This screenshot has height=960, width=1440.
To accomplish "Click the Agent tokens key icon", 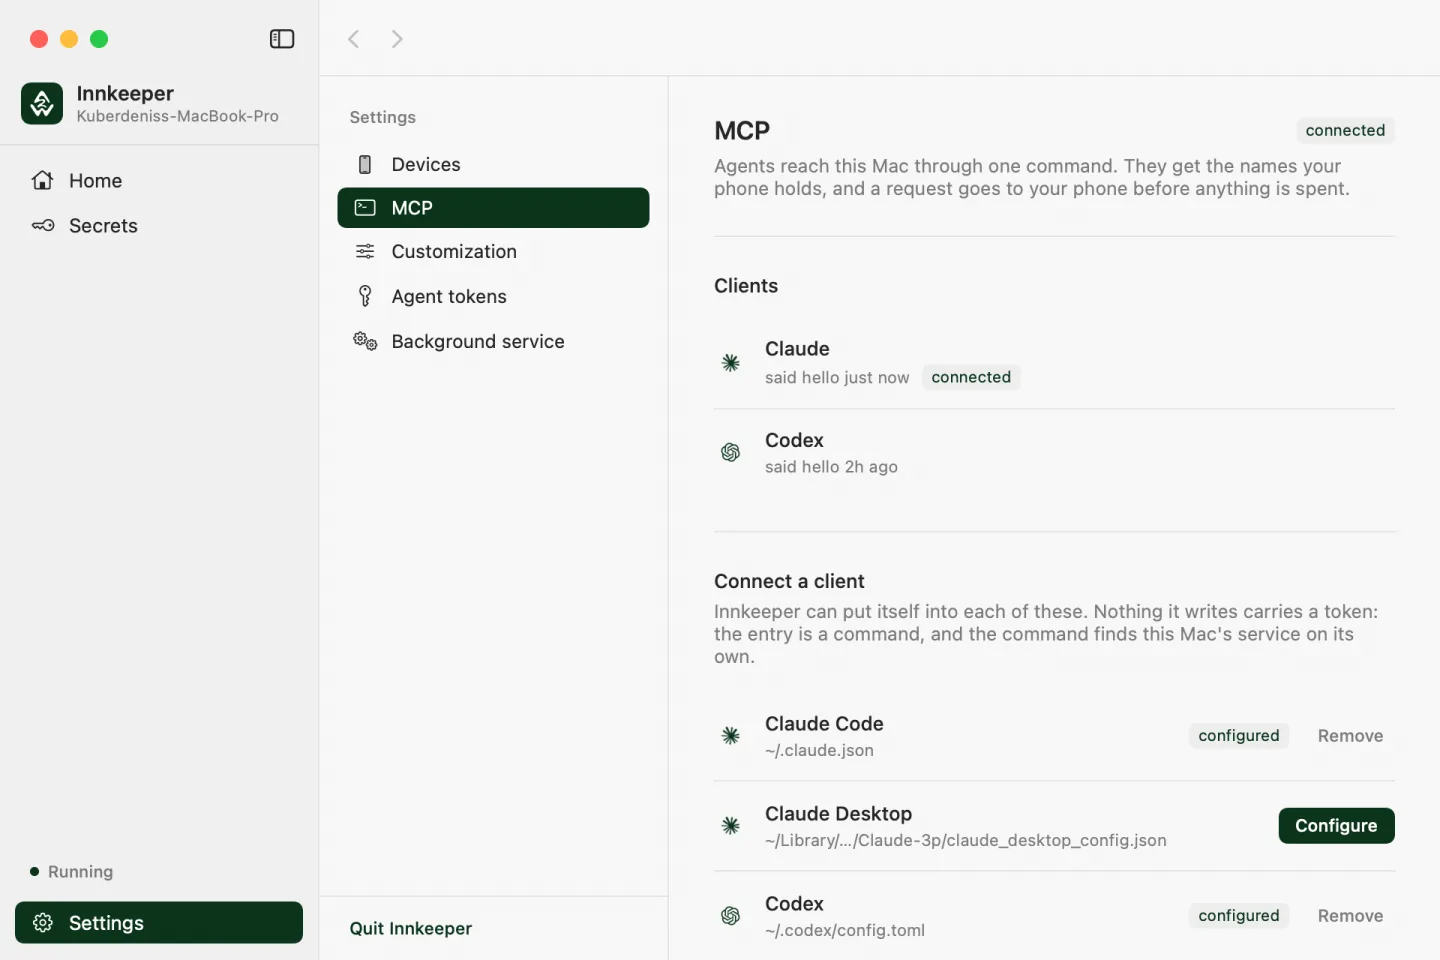I will [365, 296].
